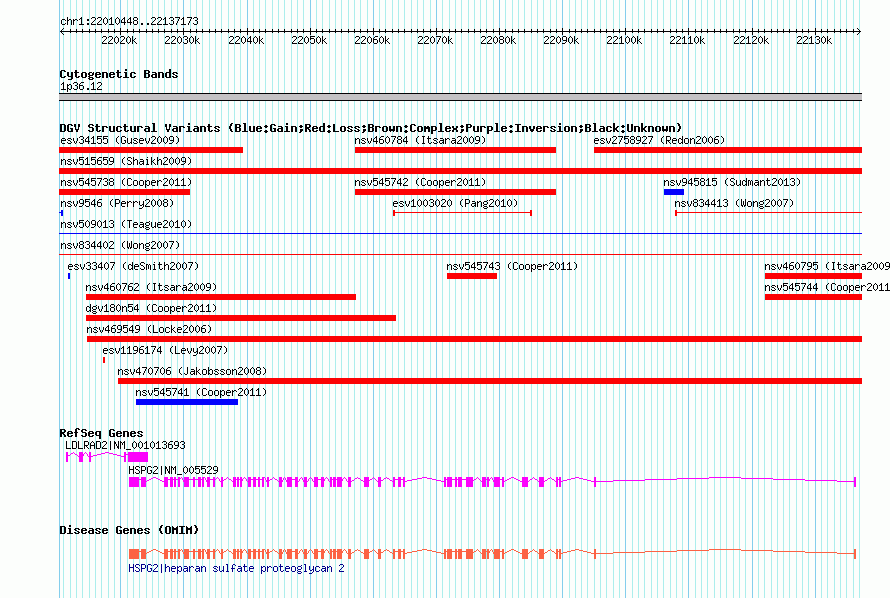The width and height of the screenshot is (890, 598).
Task: Select variant nsv470706 (Jakobsson2008) label
Action: coord(192,371)
